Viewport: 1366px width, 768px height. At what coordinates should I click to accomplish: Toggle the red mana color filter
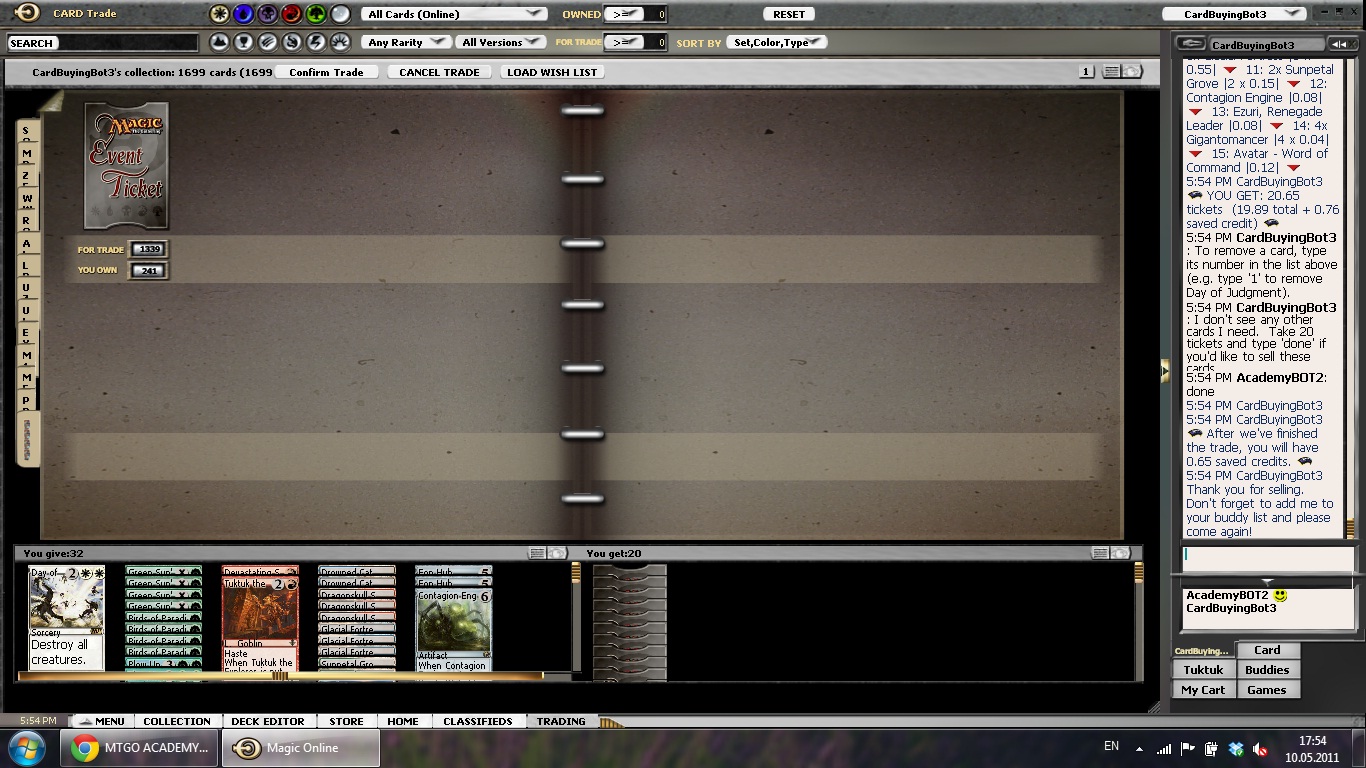click(x=291, y=14)
